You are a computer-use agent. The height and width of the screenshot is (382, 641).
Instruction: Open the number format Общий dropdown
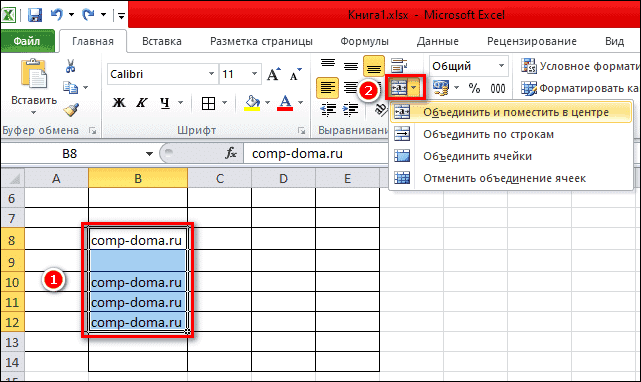tap(501, 66)
